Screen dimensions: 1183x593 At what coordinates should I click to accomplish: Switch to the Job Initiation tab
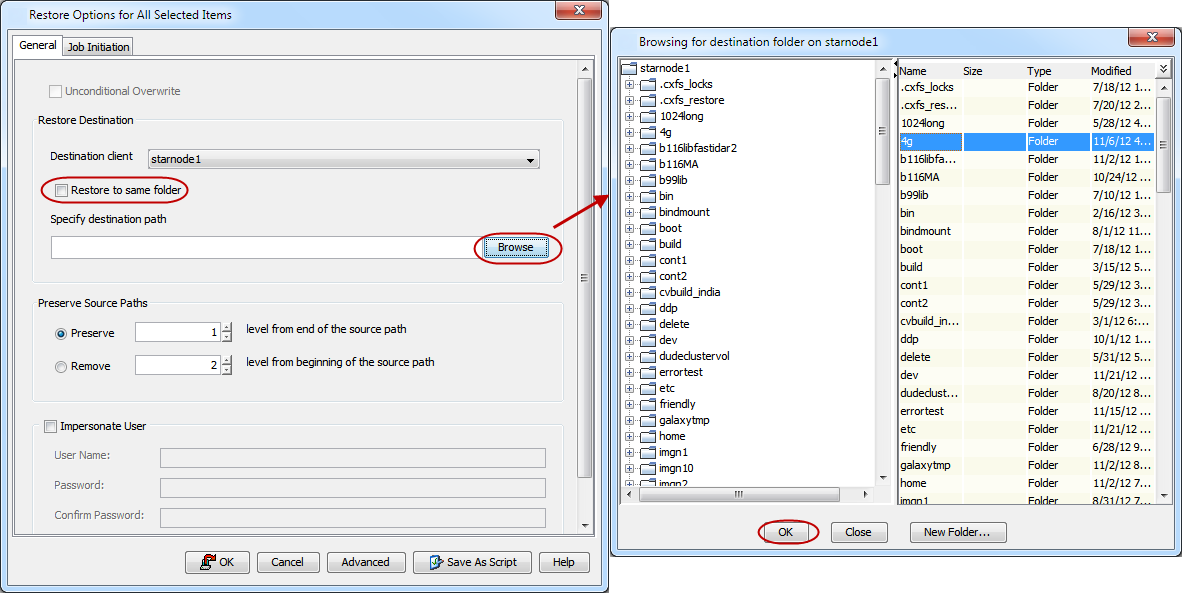(97, 46)
